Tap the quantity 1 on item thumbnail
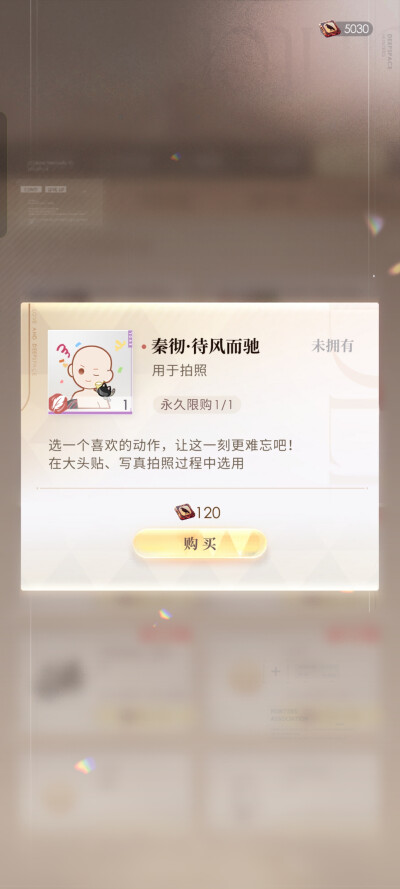The width and height of the screenshot is (400, 889). [125, 404]
